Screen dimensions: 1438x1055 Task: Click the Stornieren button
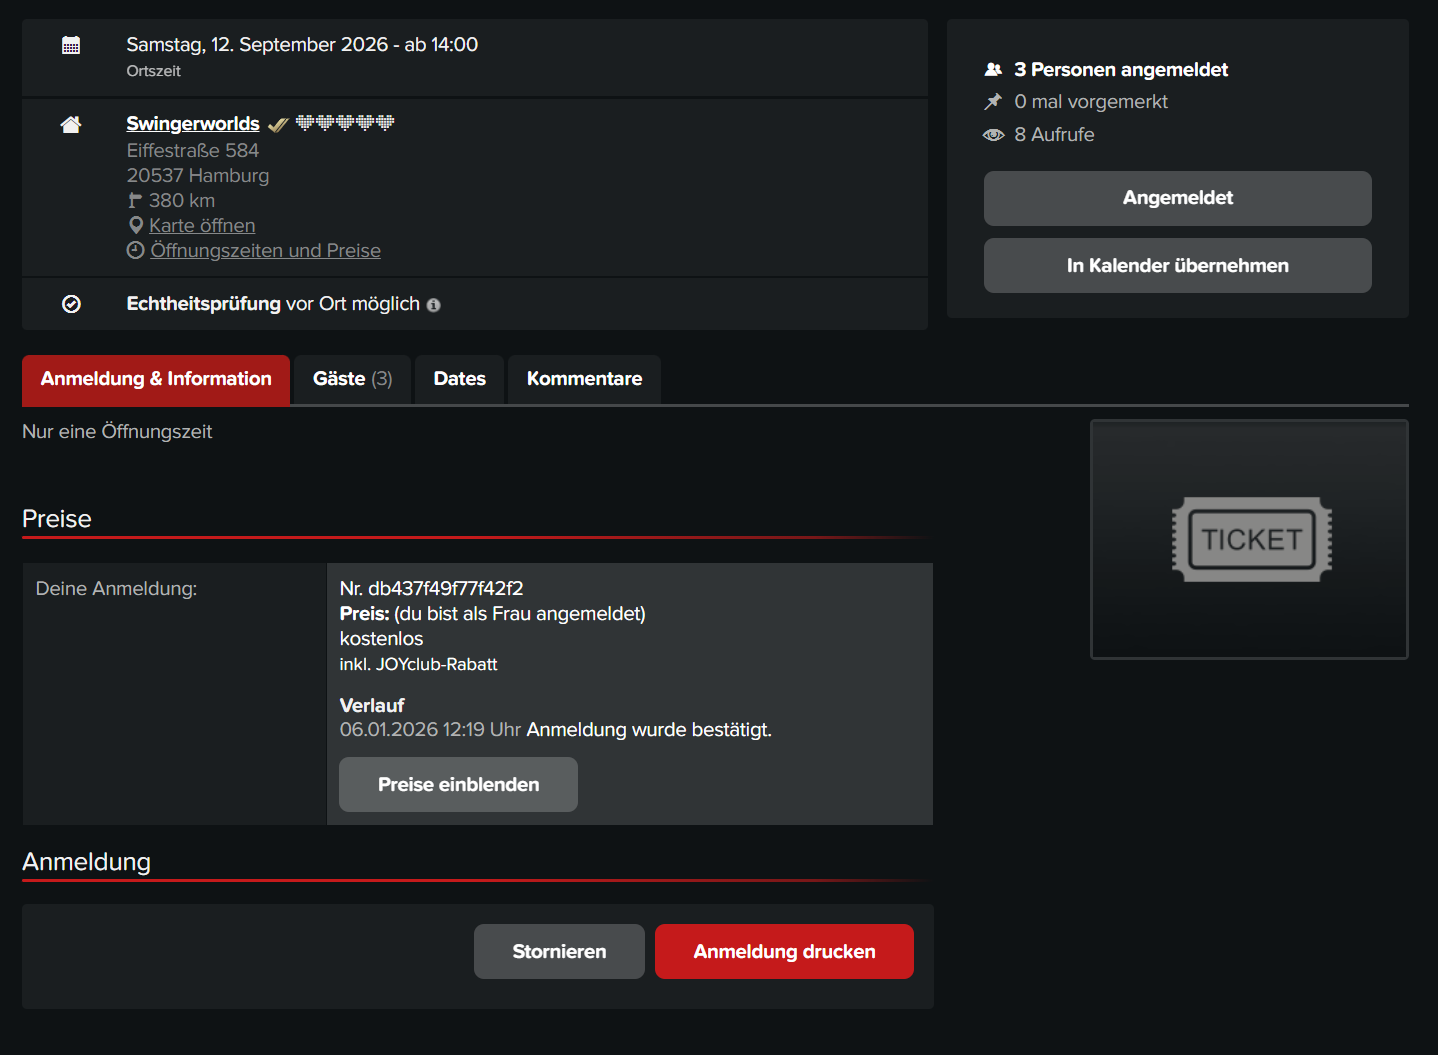click(x=559, y=951)
